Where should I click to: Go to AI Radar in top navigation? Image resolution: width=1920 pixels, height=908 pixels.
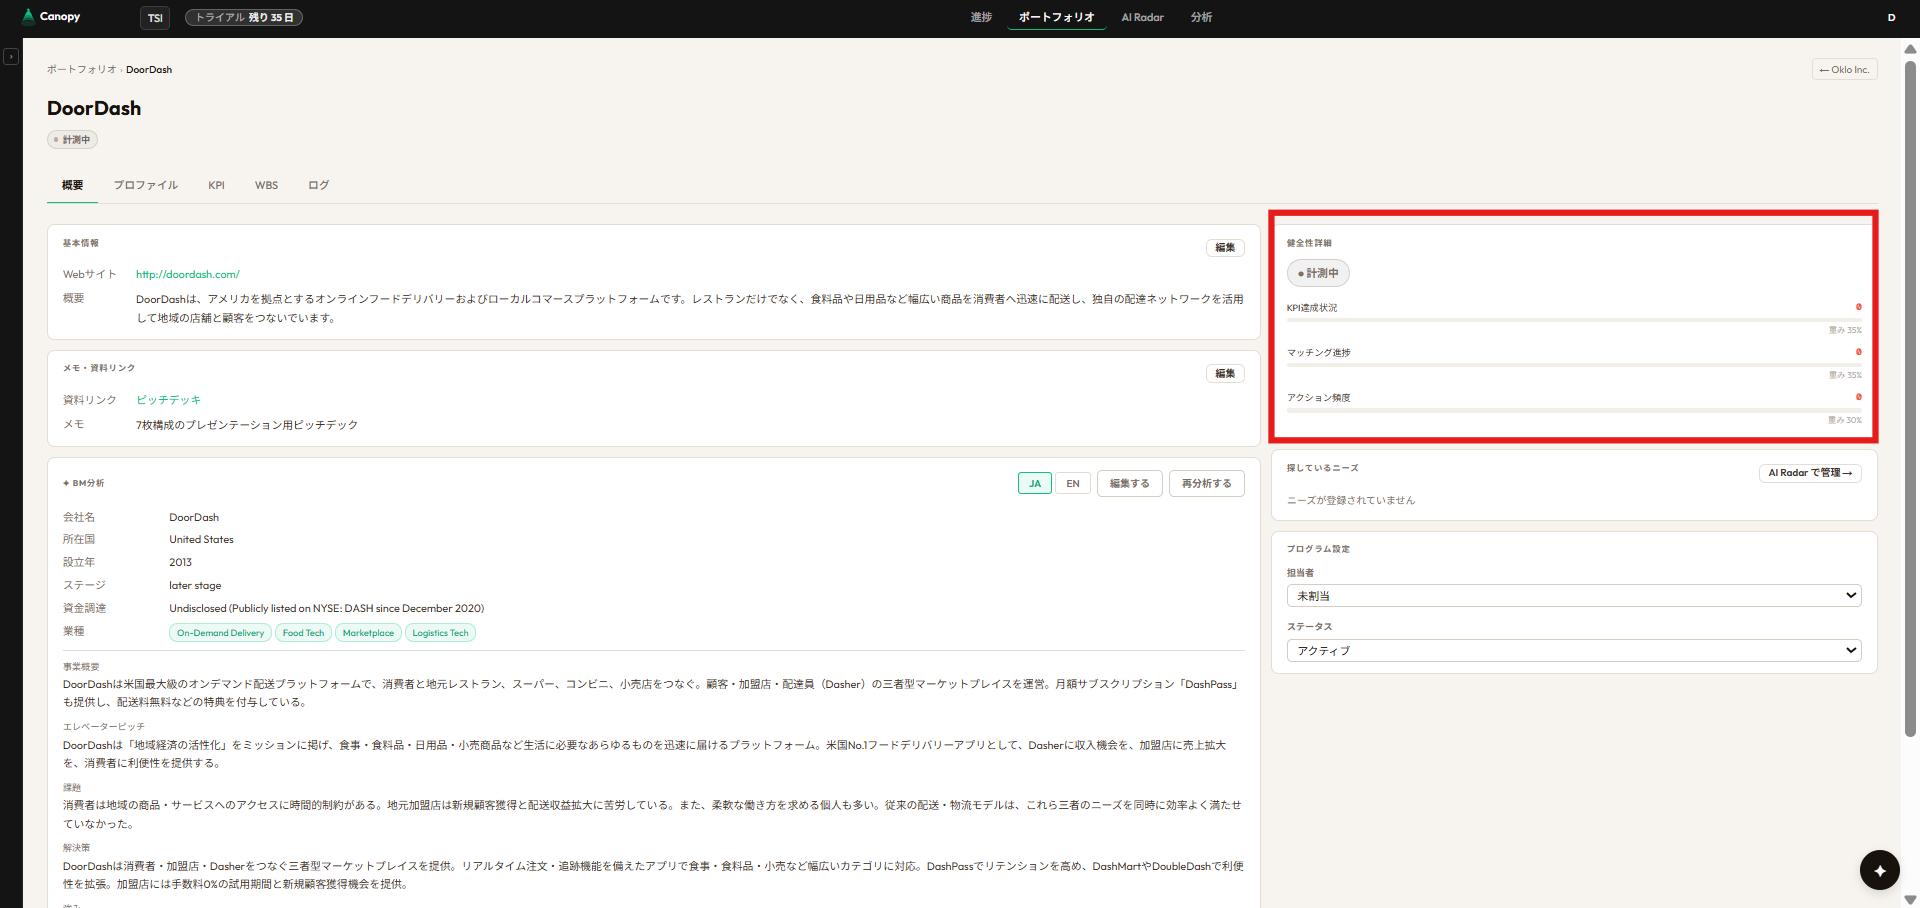click(1142, 17)
